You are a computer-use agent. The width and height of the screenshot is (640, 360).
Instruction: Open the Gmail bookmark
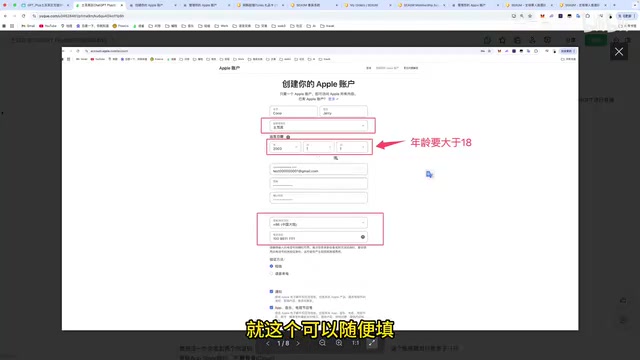click(x=28, y=26)
